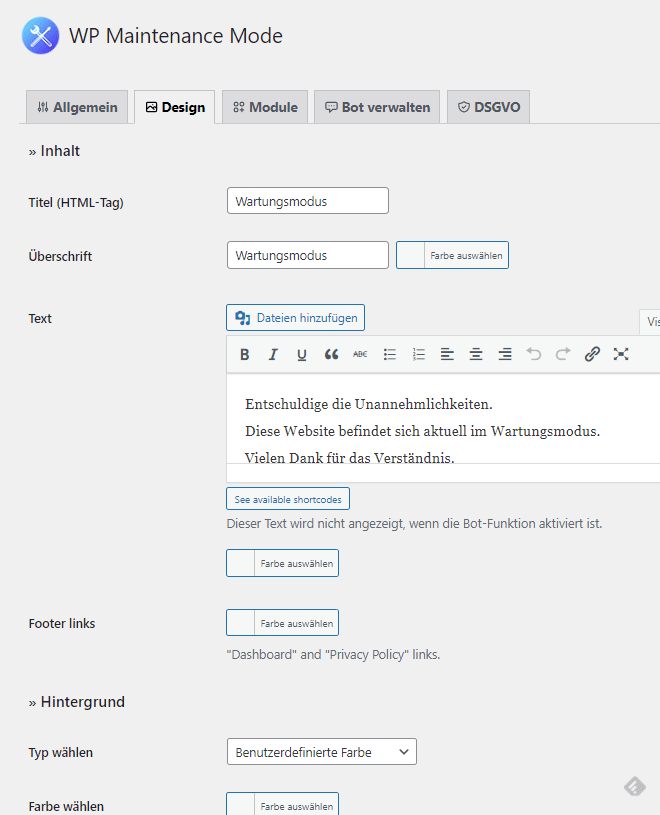Insert a blockquote in the editor
This screenshot has height=815, width=660.
(331, 354)
